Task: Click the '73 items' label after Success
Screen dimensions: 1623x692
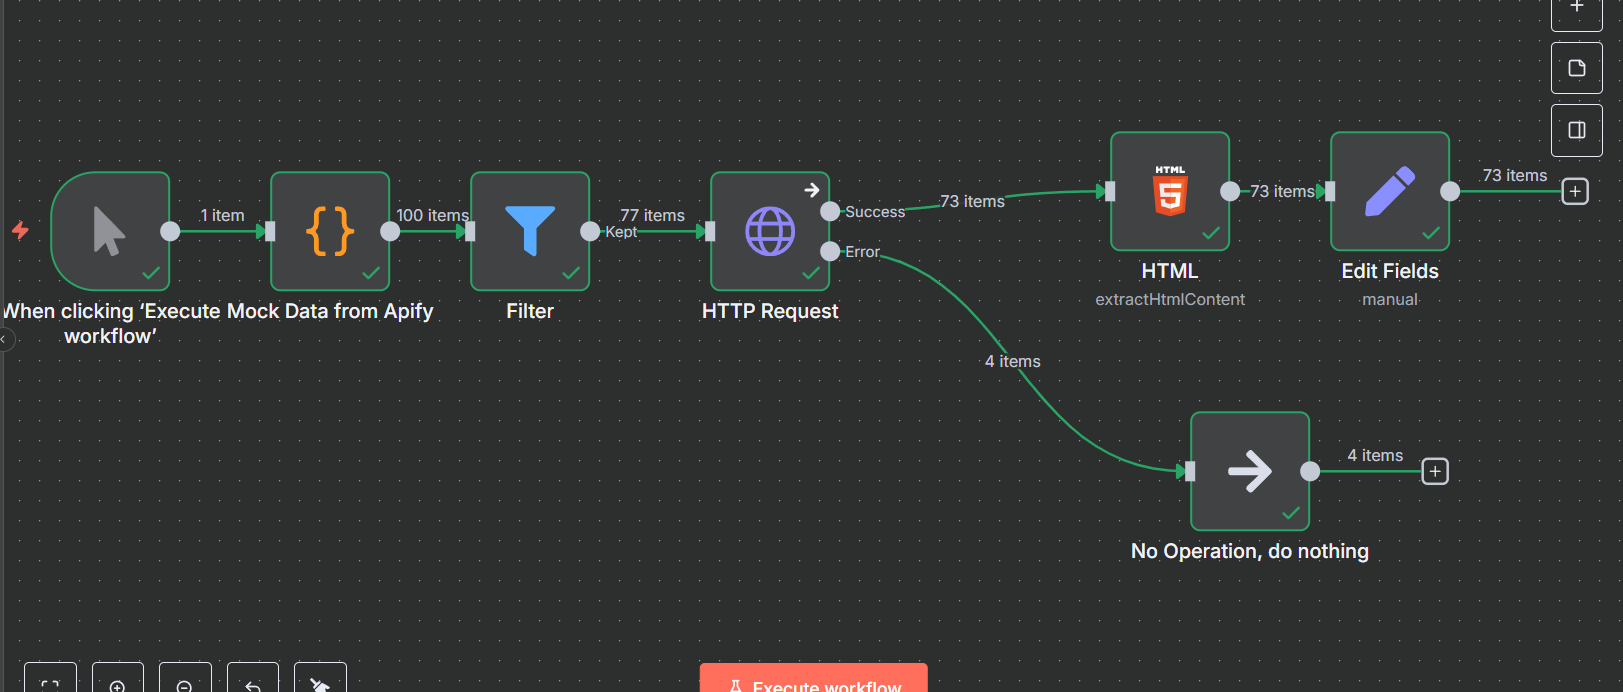Action: coord(972,201)
